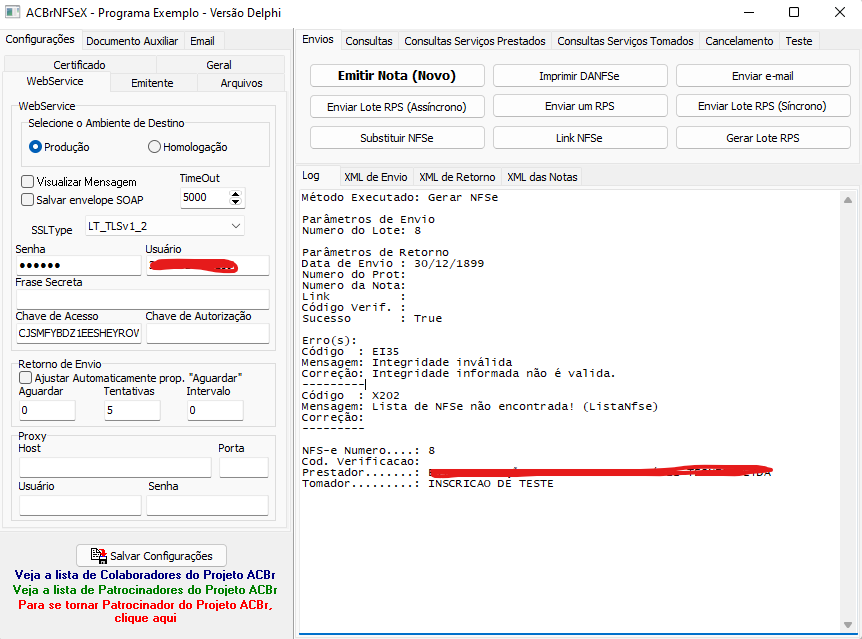The image size is (862, 639).
Task: Show the XML de Envio tab
Action: (376, 177)
